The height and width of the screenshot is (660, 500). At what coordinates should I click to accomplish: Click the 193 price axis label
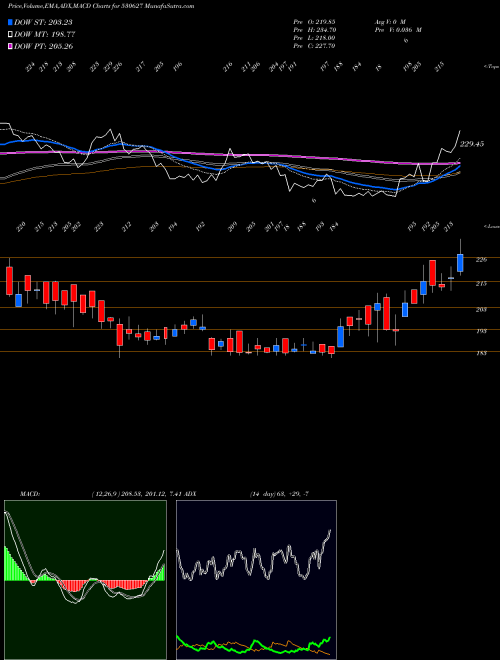[481, 331]
